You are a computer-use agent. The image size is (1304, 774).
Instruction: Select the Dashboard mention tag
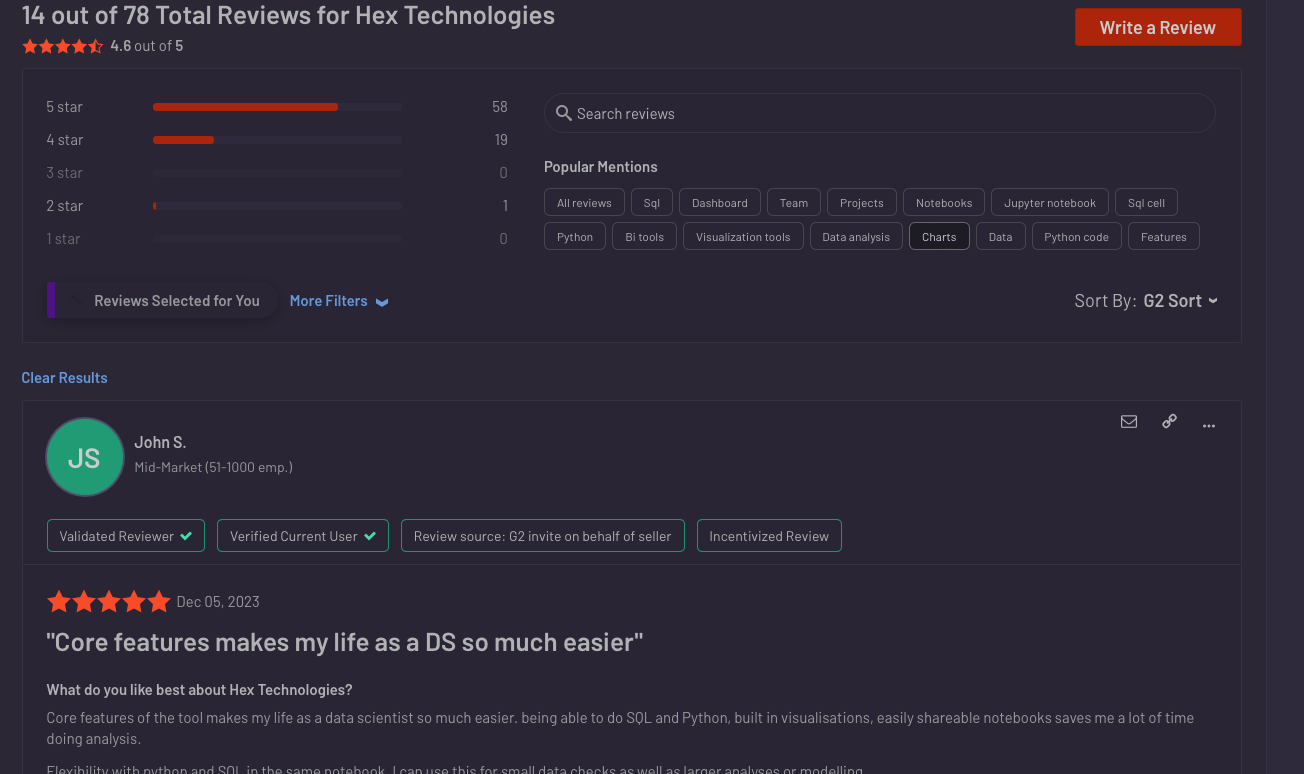[719, 203]
